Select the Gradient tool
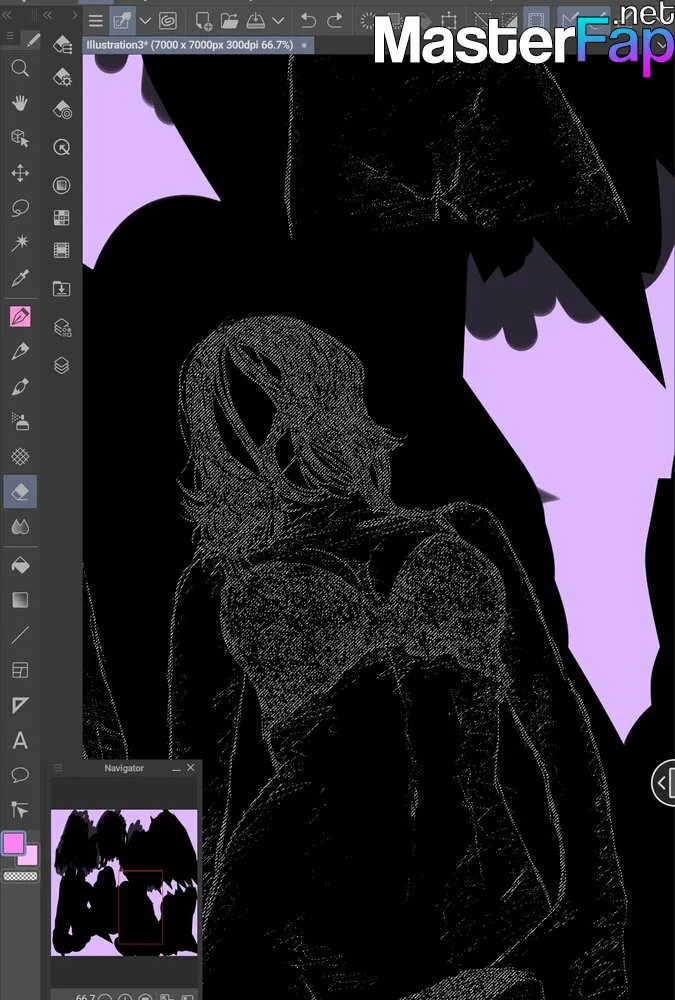 pyautogui.click(x=20, y=600)
